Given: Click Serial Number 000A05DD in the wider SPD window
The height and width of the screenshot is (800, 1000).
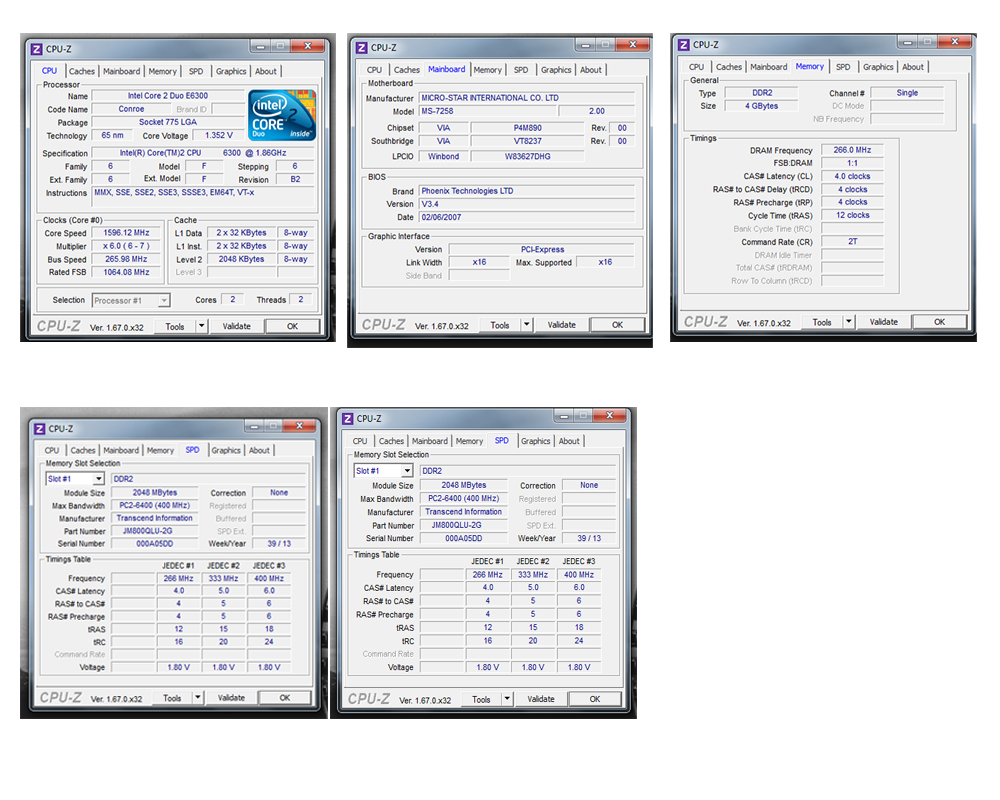Looking at the screenshot, I should pos(464,538).
